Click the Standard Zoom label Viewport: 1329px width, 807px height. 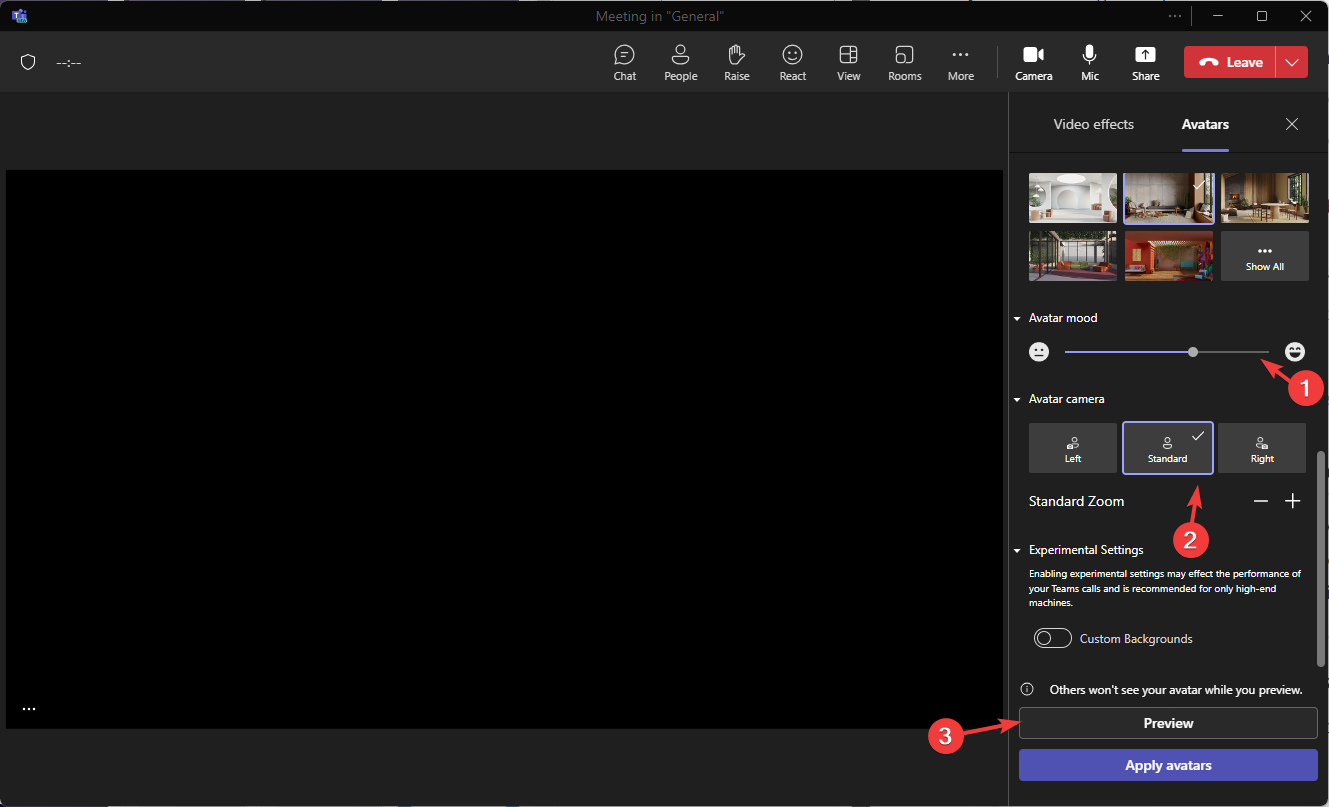[1076, 501]
